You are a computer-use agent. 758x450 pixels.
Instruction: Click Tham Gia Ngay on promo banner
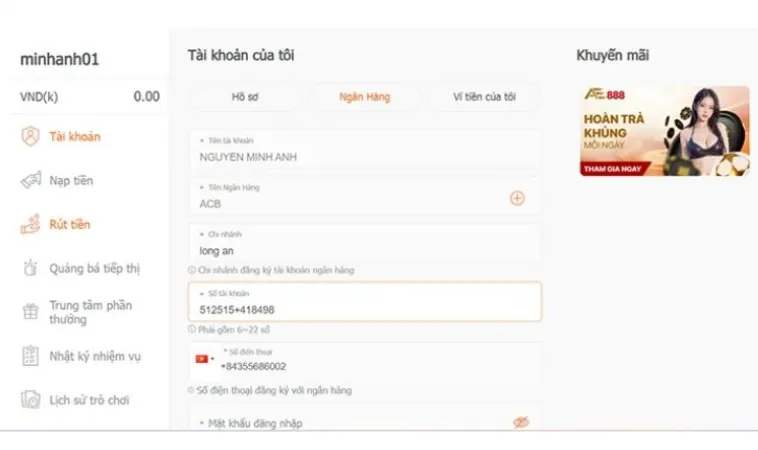(x=612, y=169)
